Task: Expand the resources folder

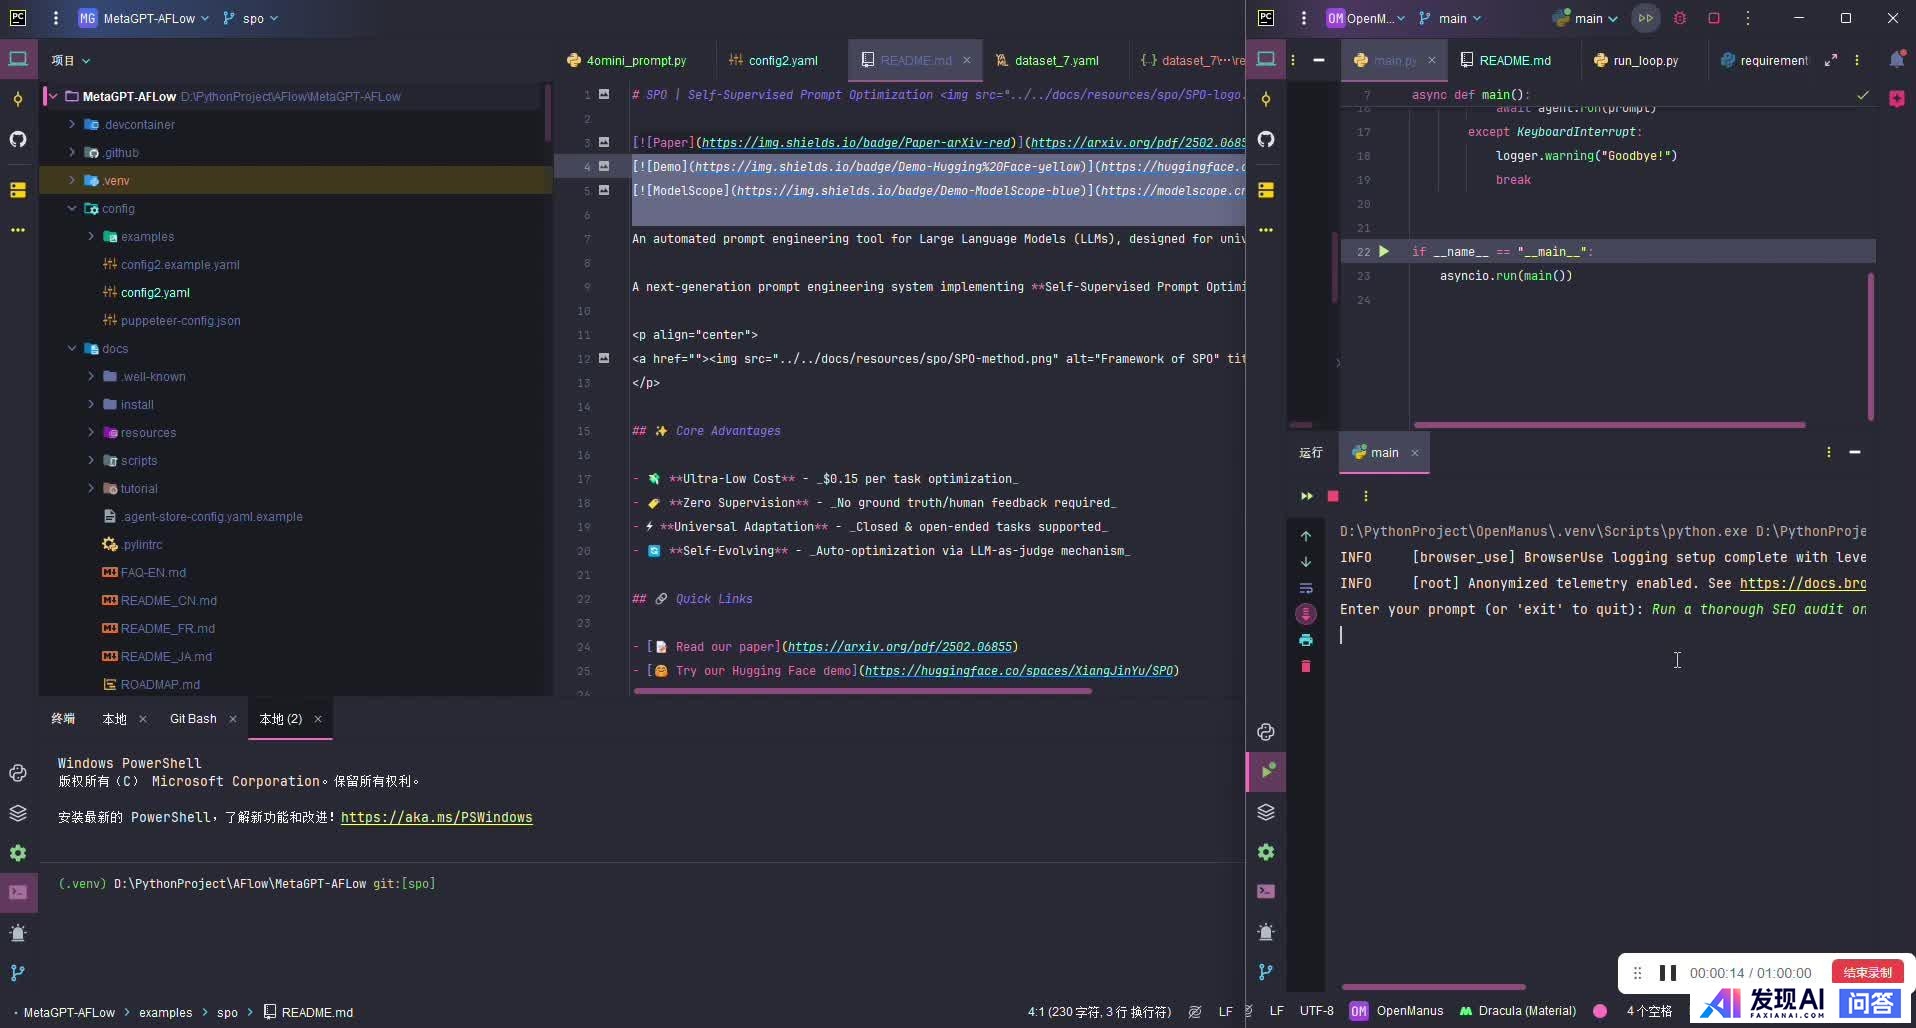Action: 91,432
